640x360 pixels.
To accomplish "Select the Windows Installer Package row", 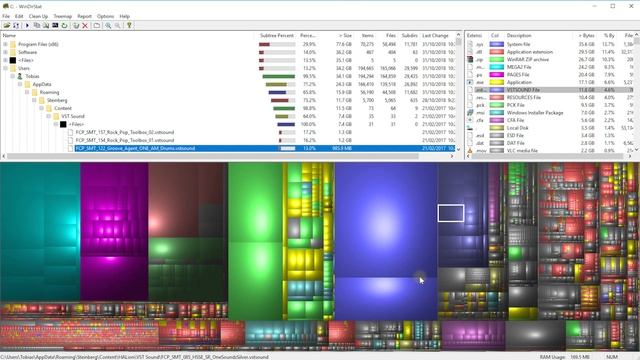I will pos(551,113).
